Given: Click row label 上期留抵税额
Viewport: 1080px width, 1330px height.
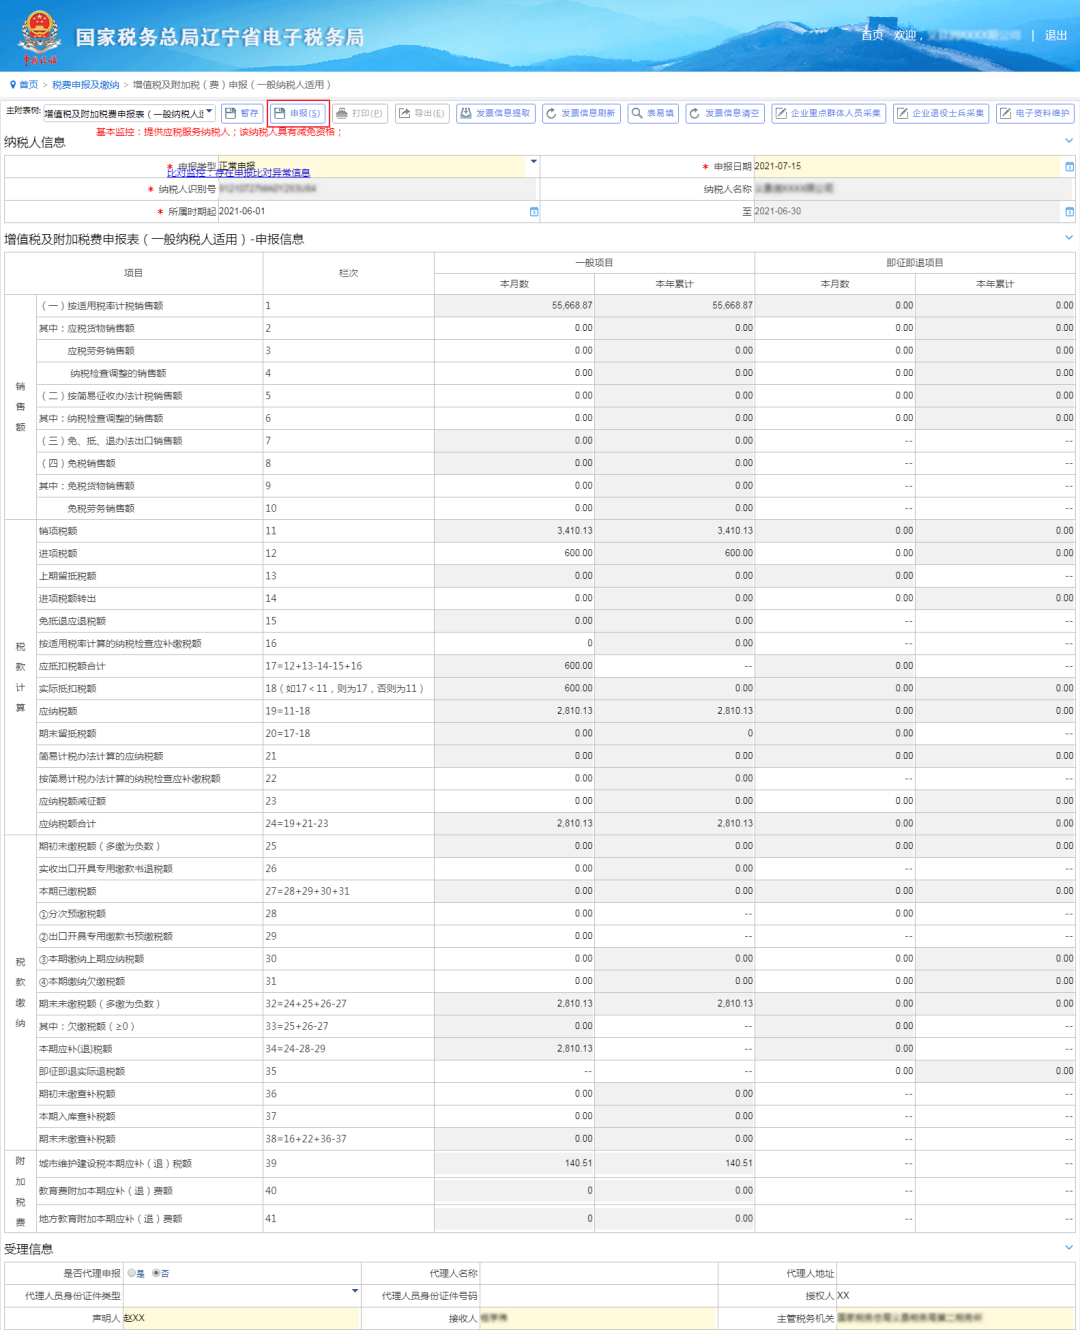Looking at the screenshot, I should (x=67, y=576).
